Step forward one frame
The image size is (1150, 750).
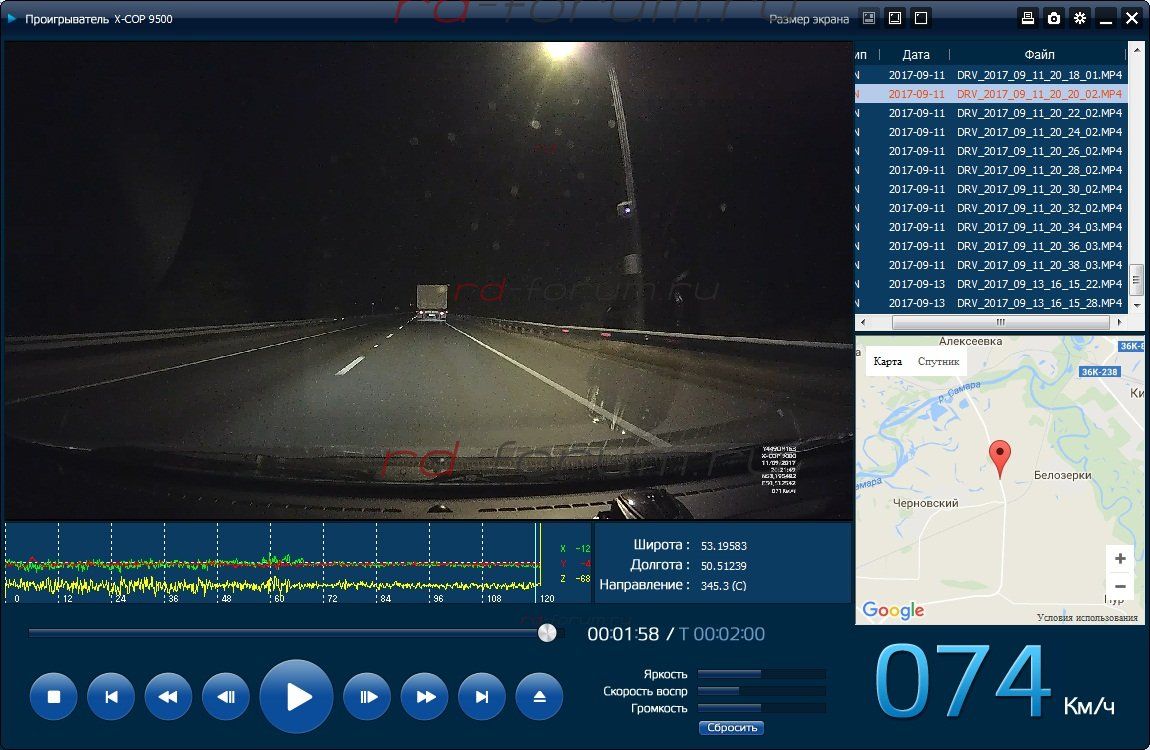pyautogui.click(x=367, y=697)
